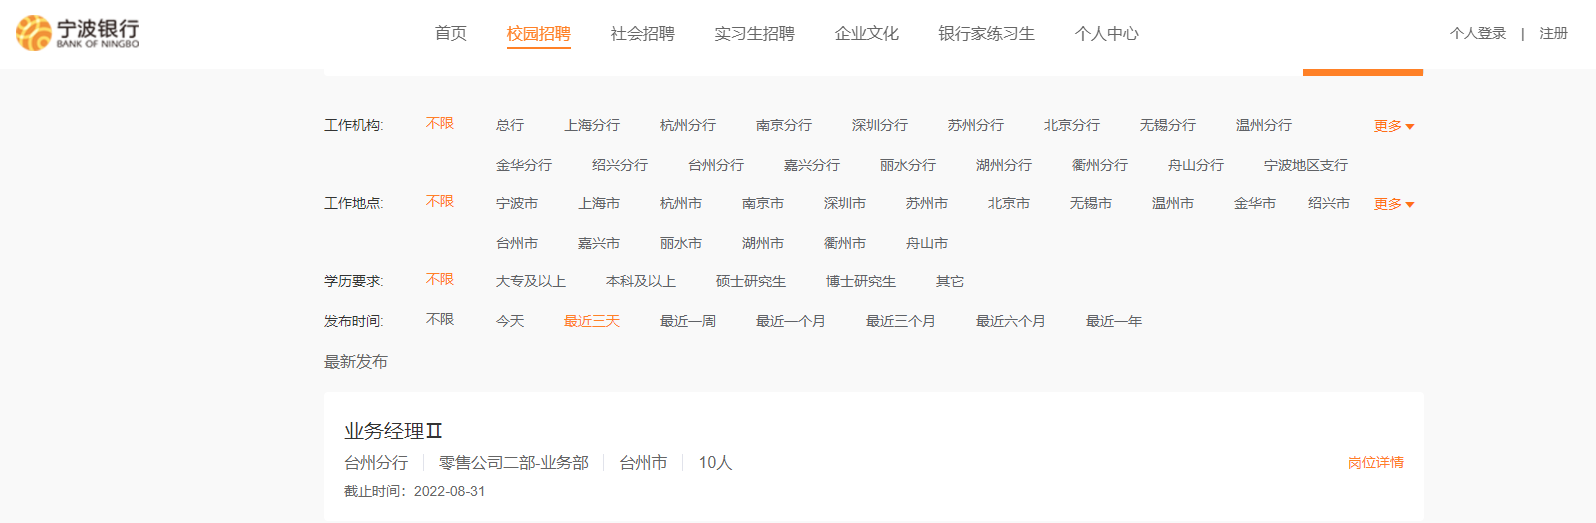Choose 嘉兴市 work location
Viewport: 1596px width, 523px height.
click(599, 243)
